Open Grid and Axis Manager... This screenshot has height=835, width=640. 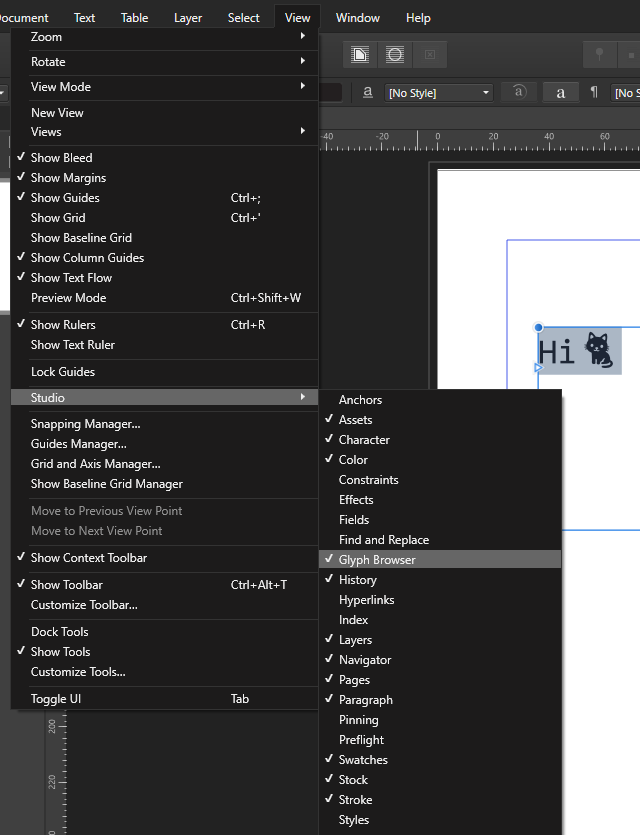pyautogui.click(x=165, y=464)
